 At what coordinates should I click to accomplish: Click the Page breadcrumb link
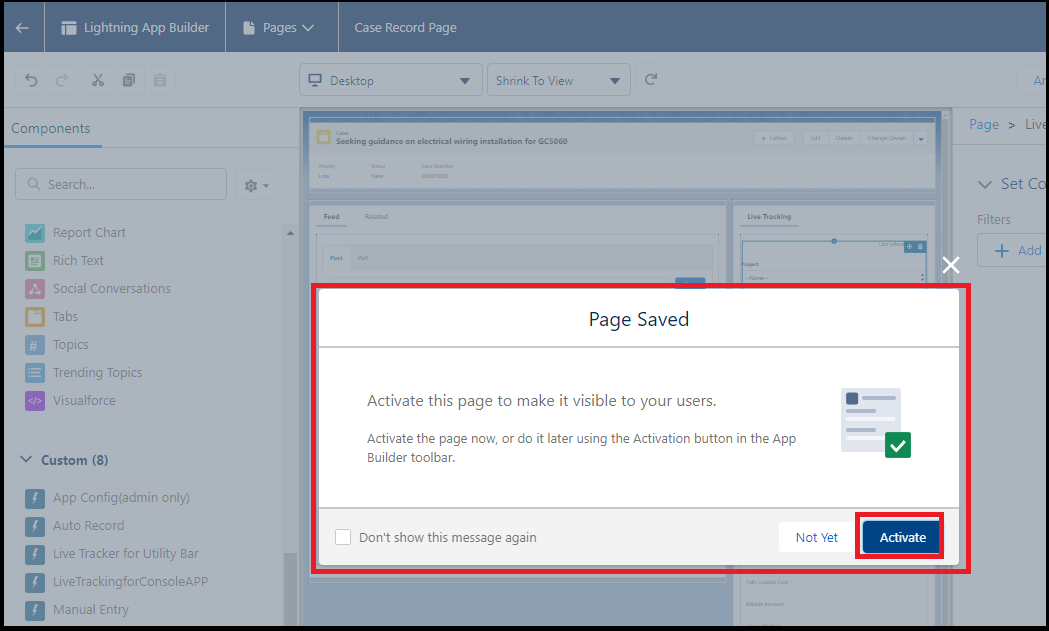pyautogui.click(x=983, y=124)
